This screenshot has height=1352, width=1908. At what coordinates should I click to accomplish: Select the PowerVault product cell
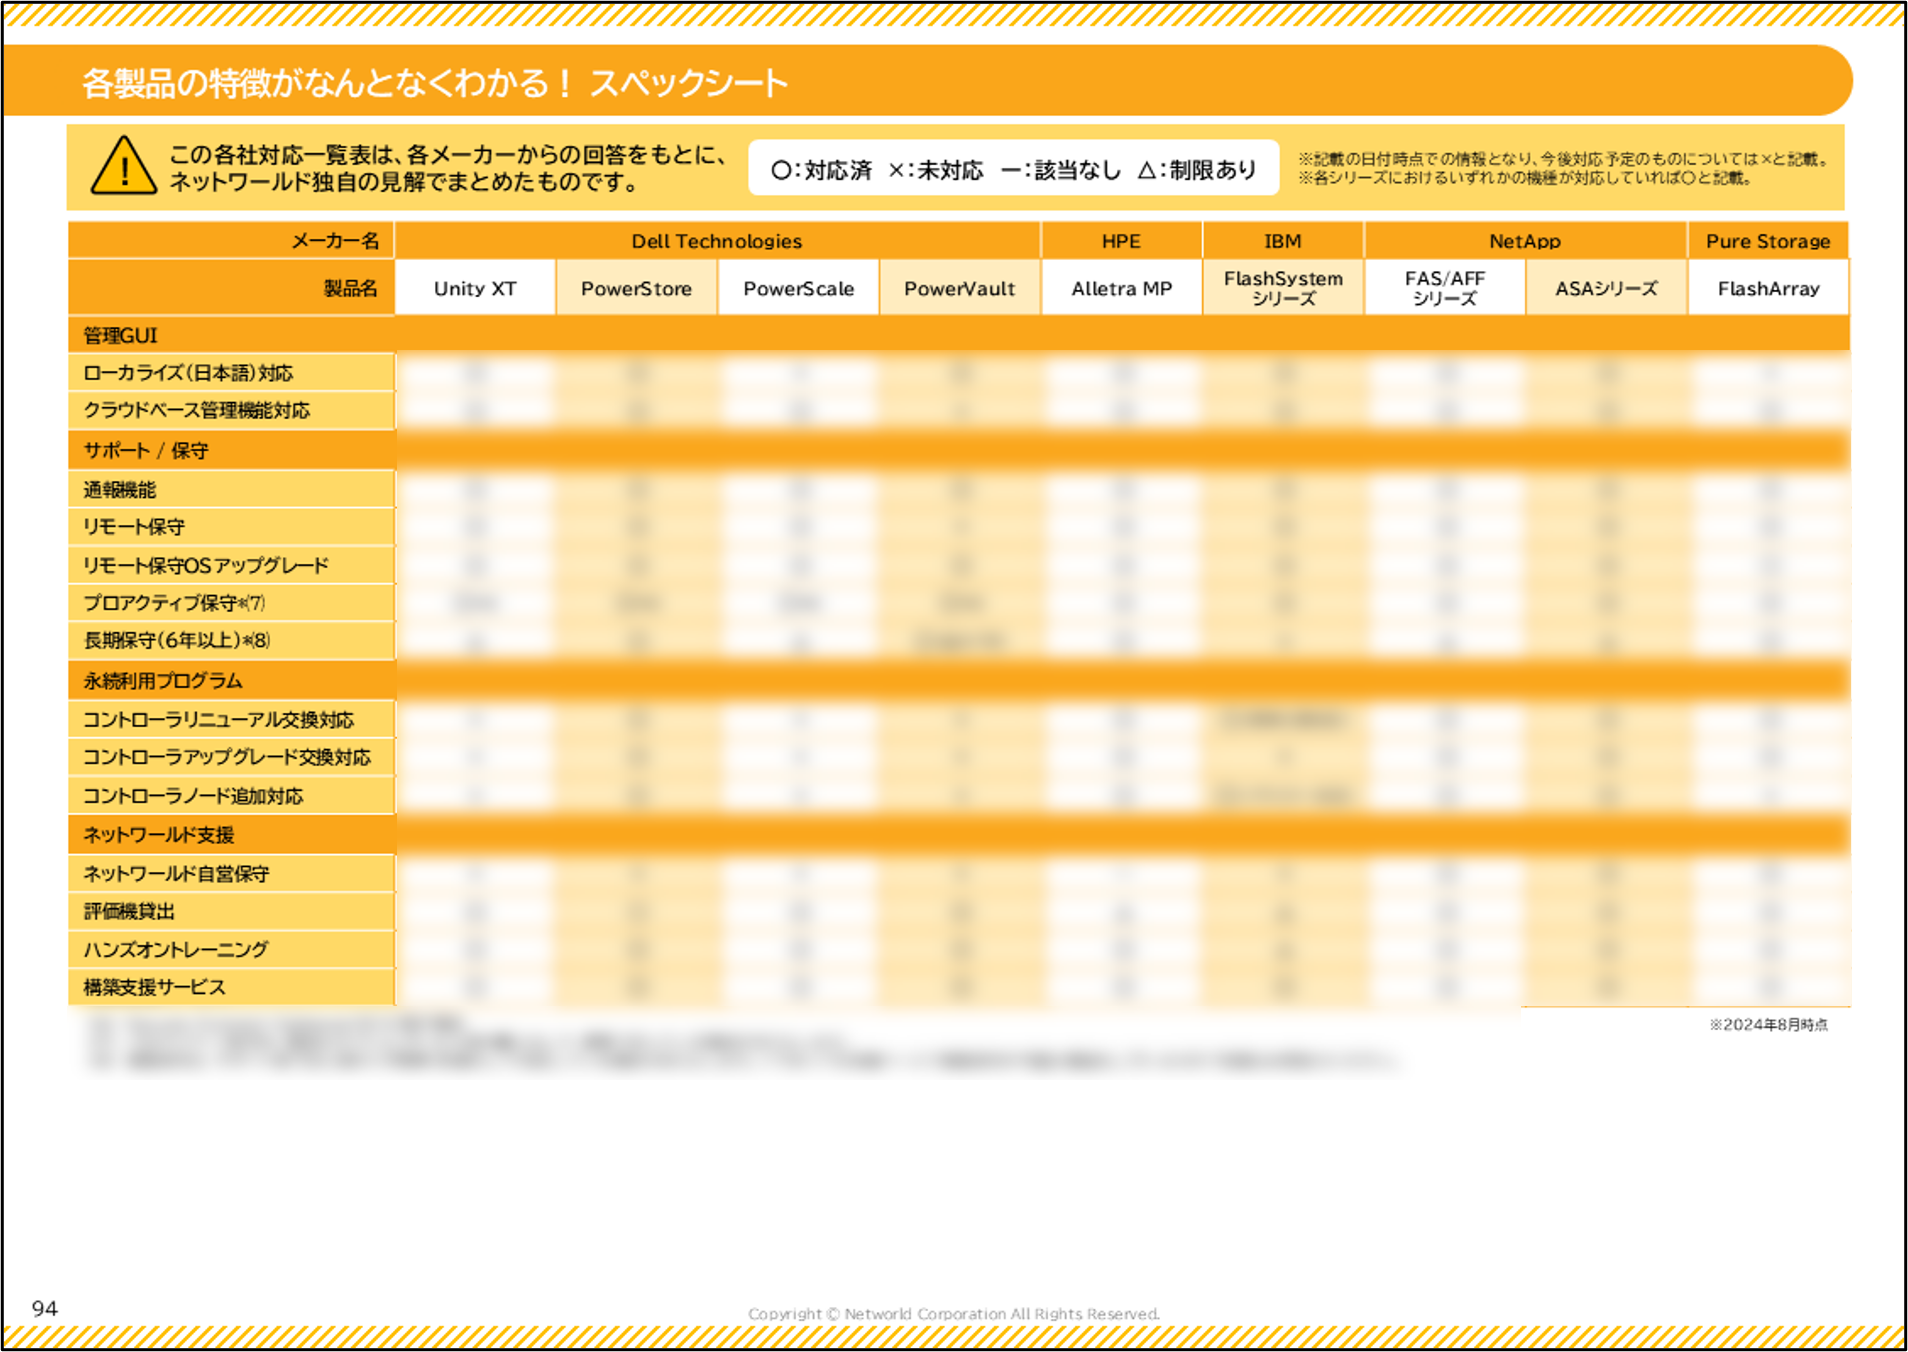[x=960, y=288]
